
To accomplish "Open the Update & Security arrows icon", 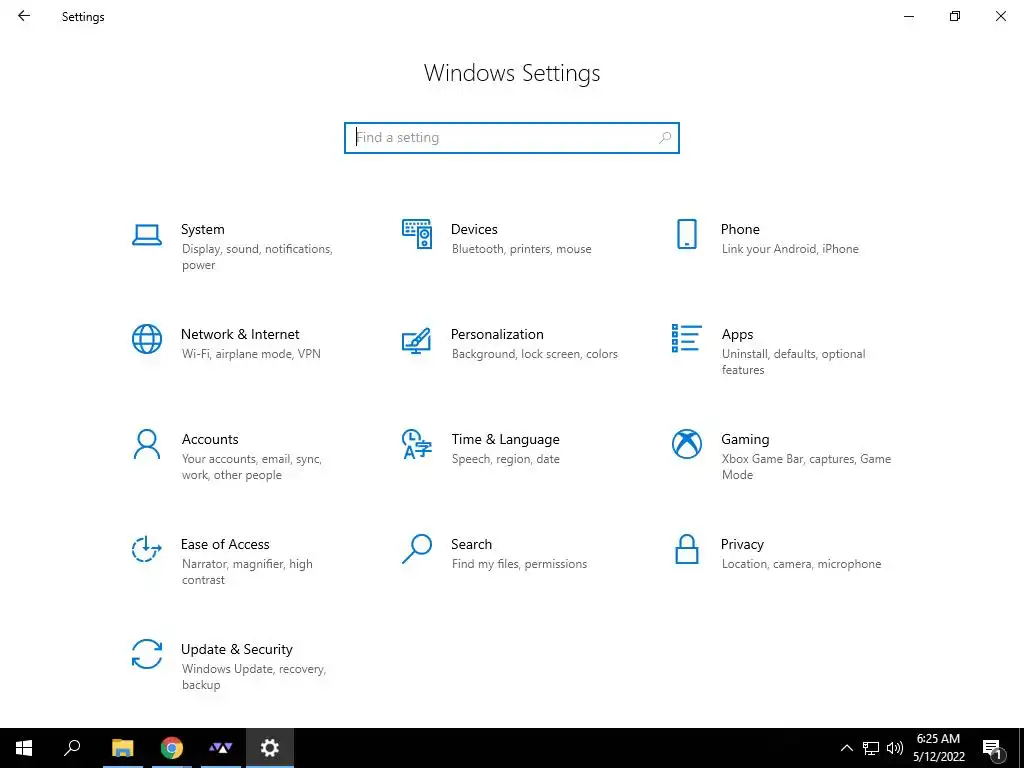I will point(147,654).
